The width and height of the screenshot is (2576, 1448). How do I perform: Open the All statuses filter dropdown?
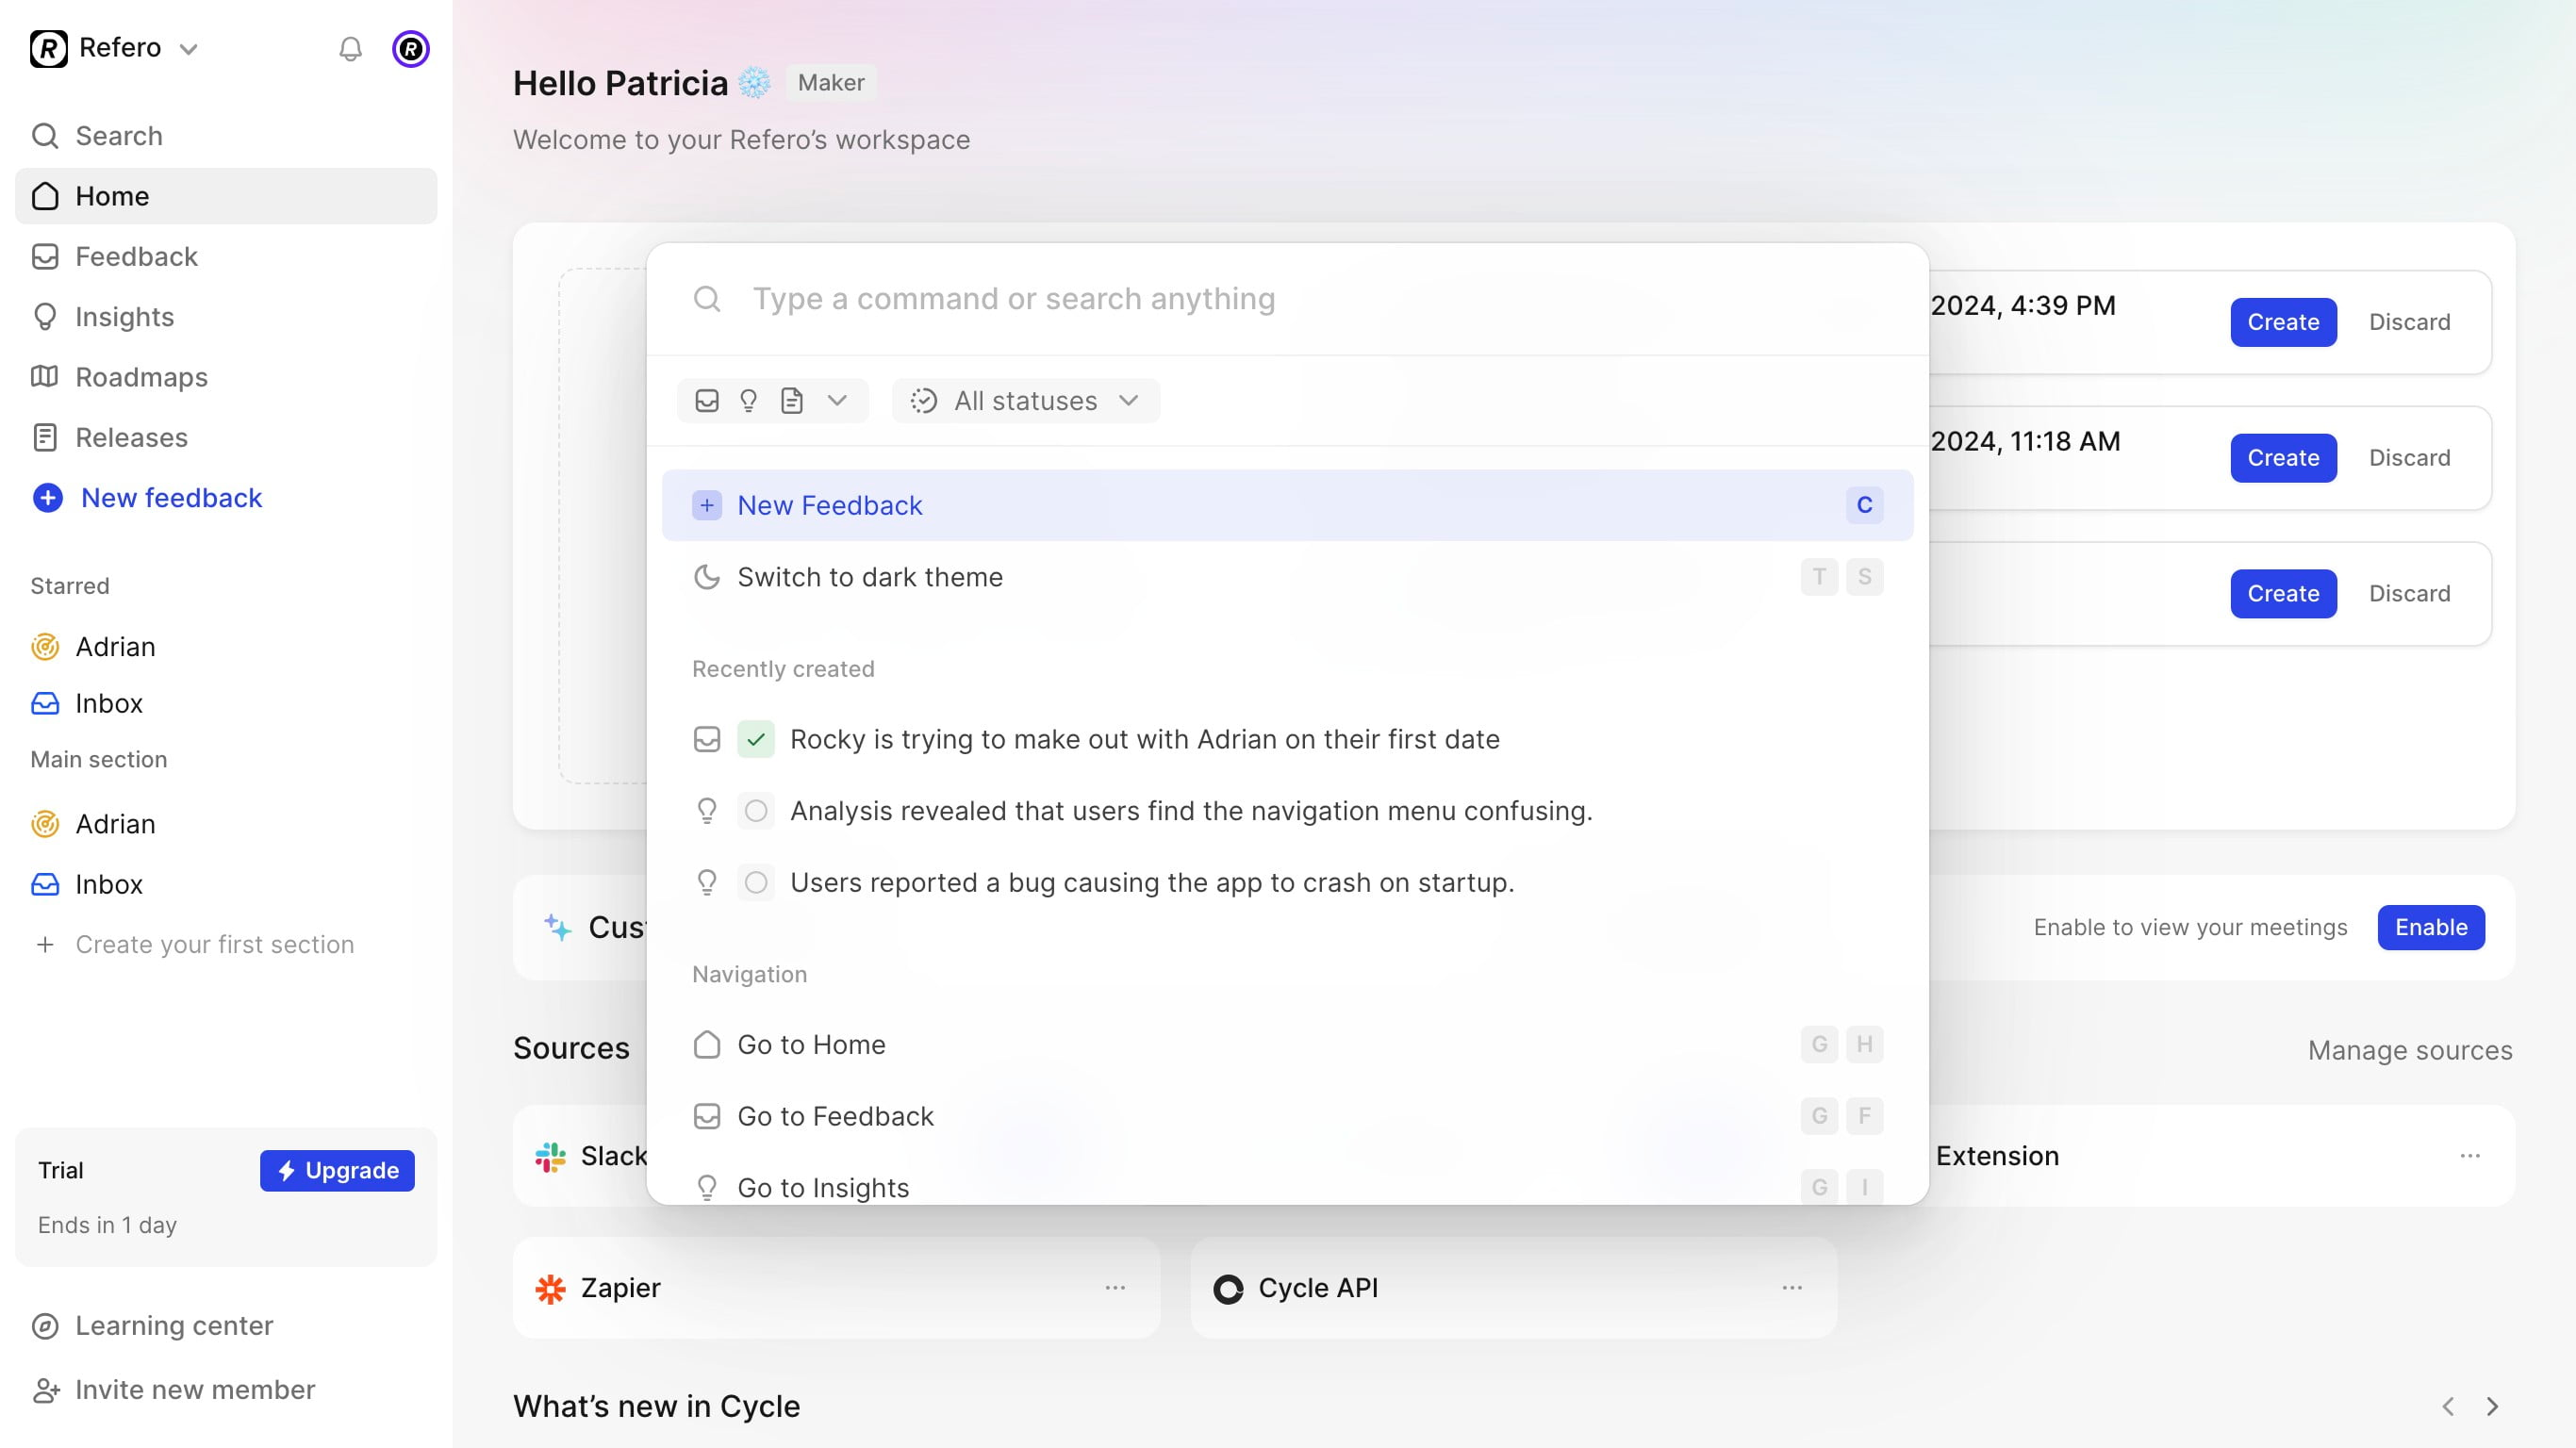[x=1025, y=401]
